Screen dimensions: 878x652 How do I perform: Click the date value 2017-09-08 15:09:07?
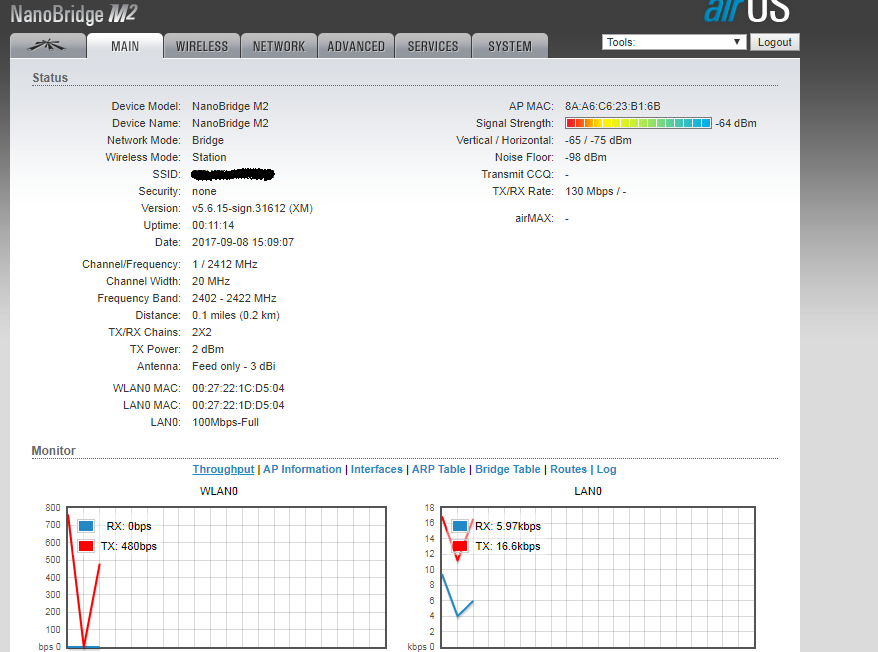(242, 243)
